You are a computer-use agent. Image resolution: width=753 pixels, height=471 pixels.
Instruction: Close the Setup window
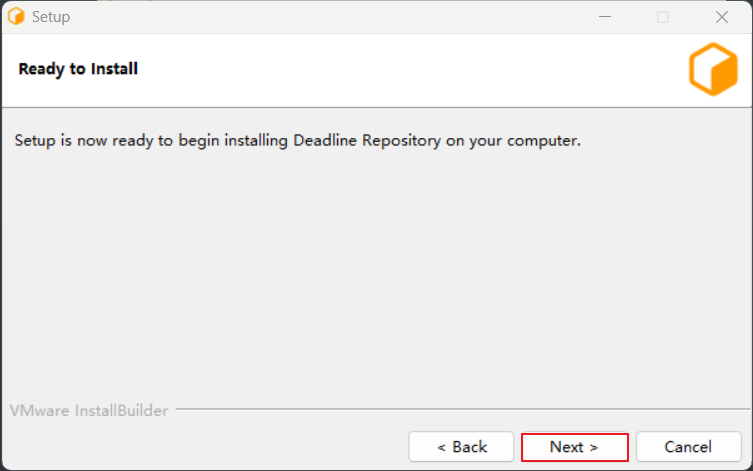click(x=722, y=17)
